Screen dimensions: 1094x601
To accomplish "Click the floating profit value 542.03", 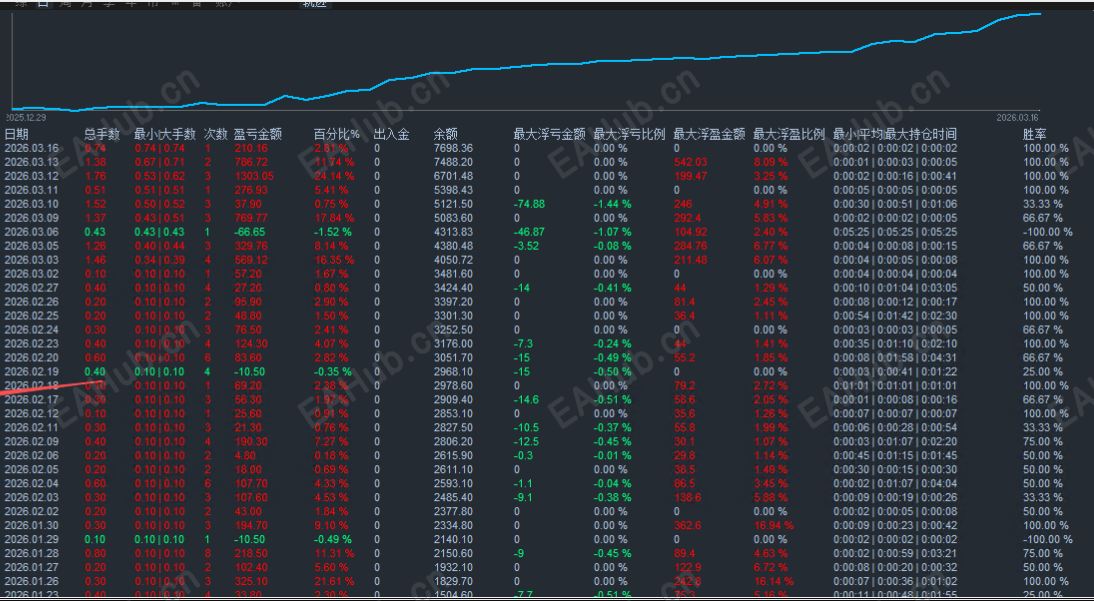I will [x=690, y=162].
